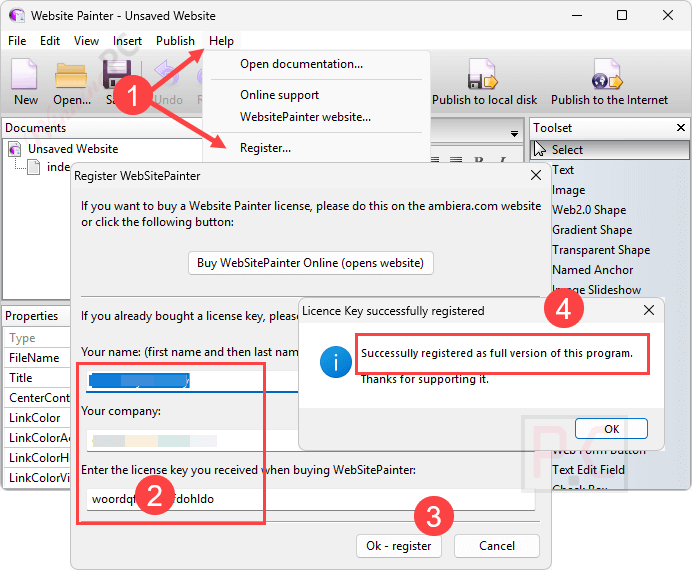
Task: Click the New document toolbar icon
Action: (x=25, y=74)
